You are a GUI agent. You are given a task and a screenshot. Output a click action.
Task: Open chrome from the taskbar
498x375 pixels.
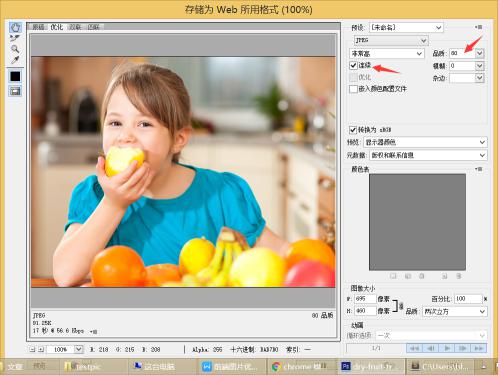click(x=300, y=367)
